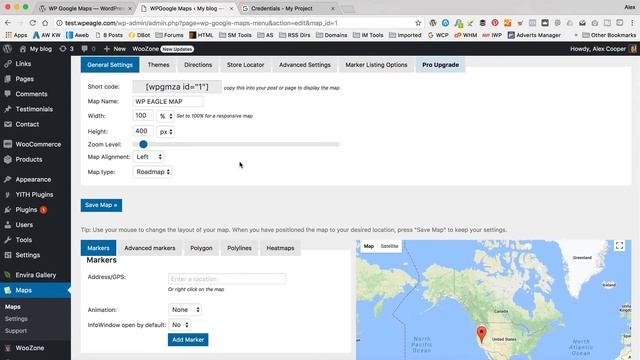This screenshot has width=640, height=360.
Task: Click the Save Map button
Action: click(101, 205)
